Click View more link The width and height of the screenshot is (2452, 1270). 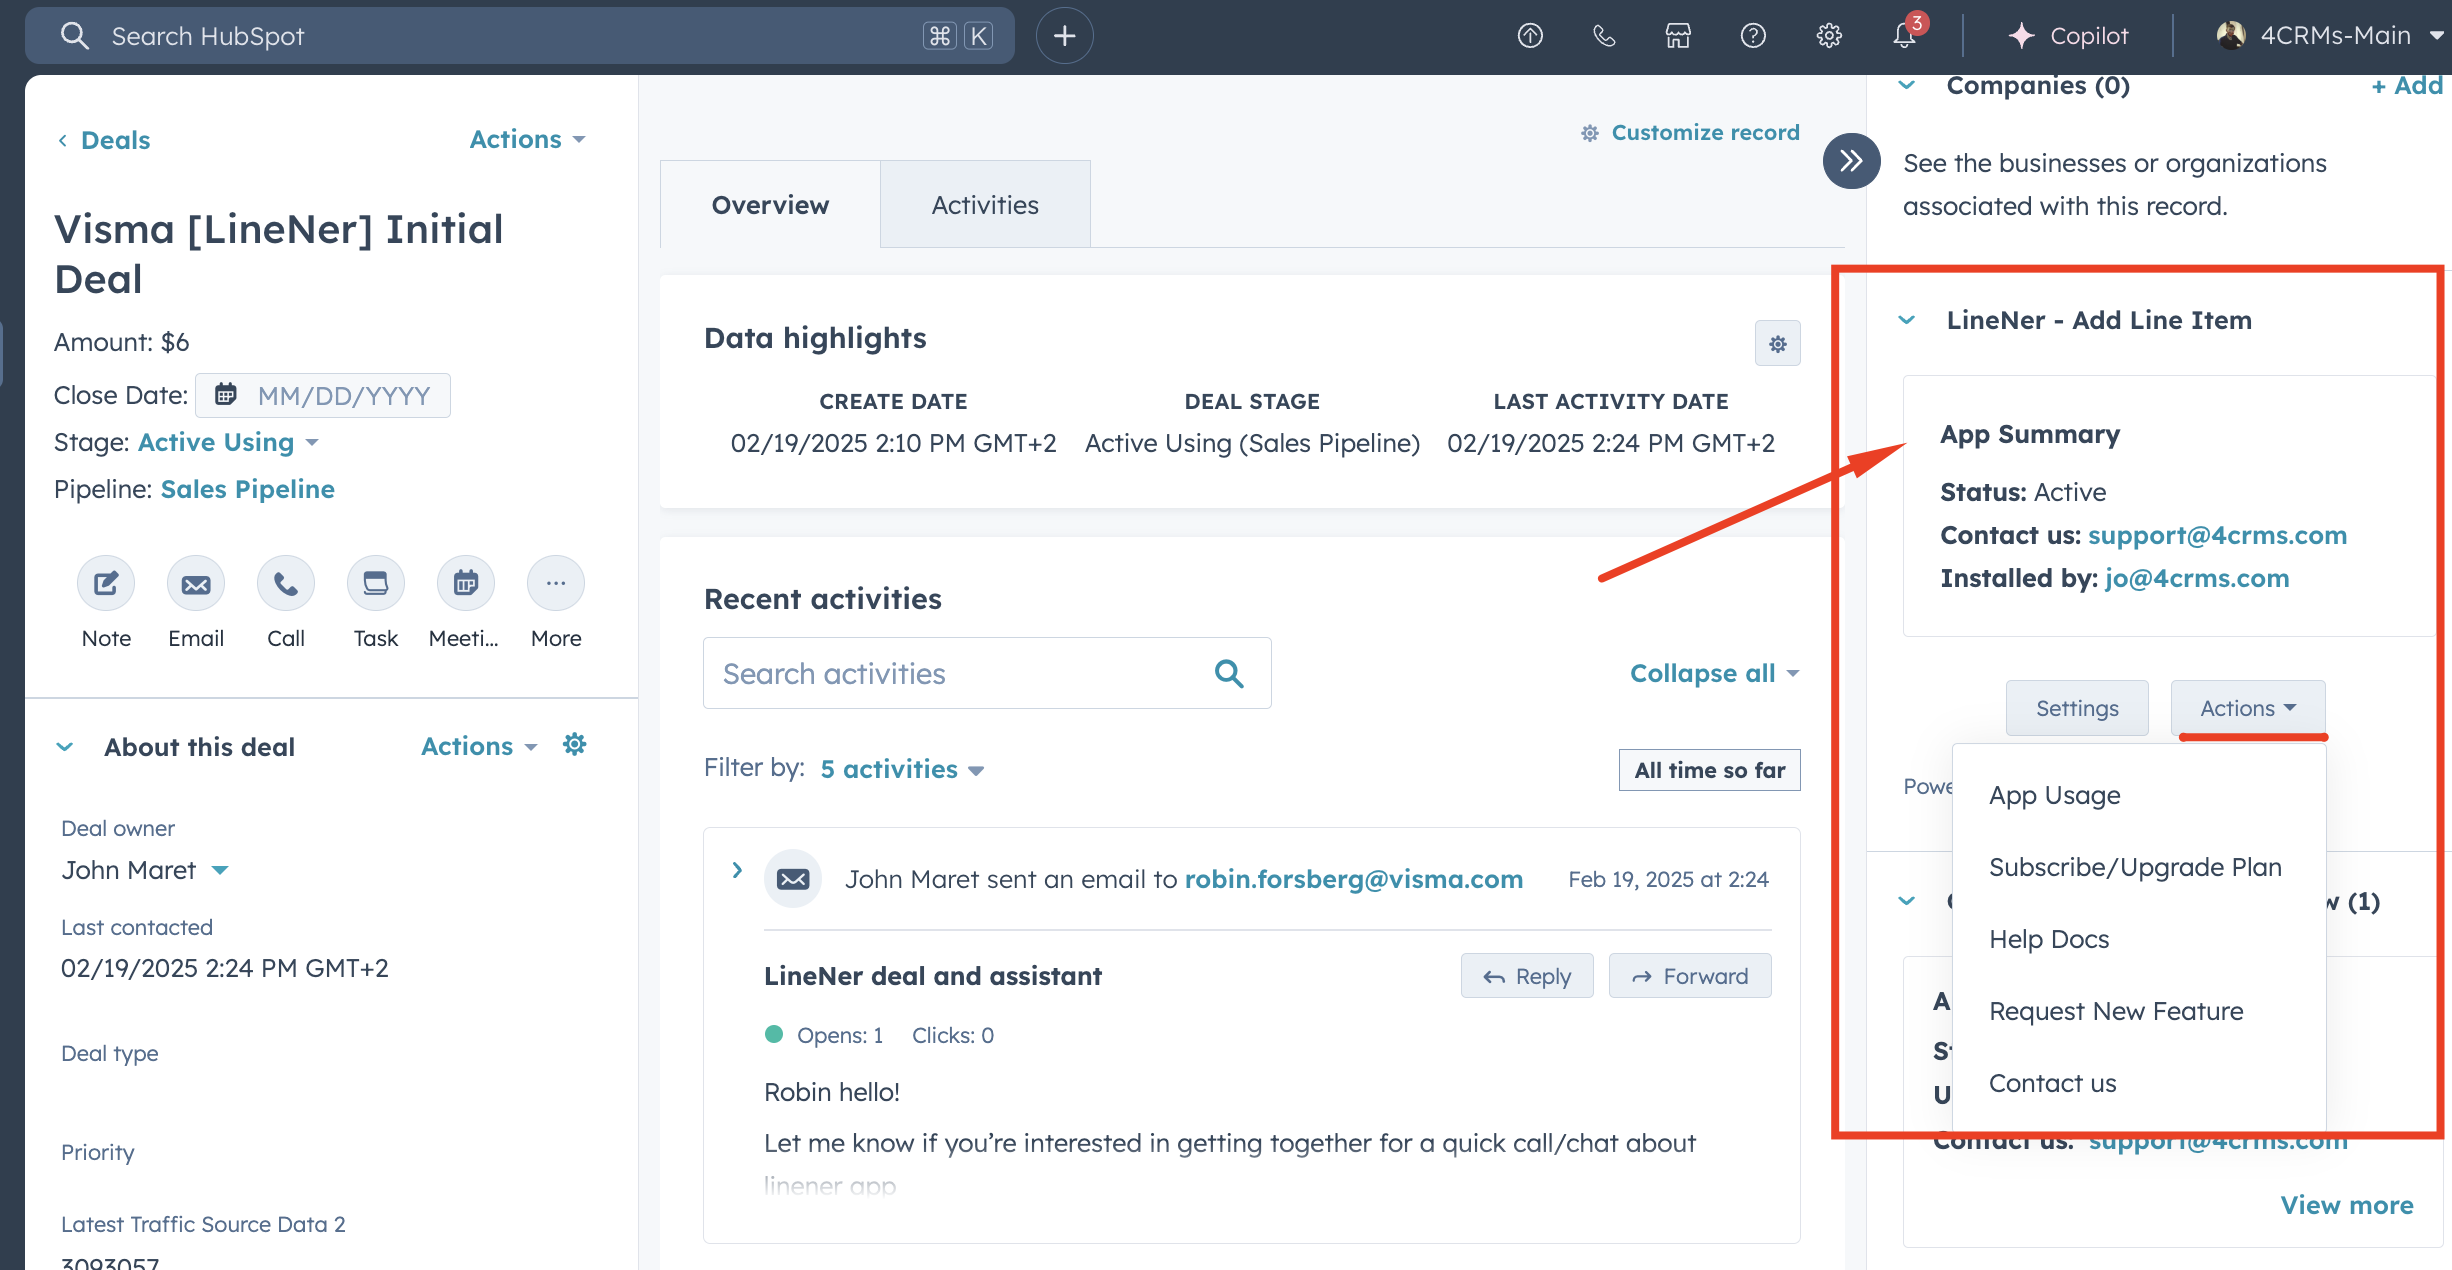pyautogui.click(x=2346, y=1205)
